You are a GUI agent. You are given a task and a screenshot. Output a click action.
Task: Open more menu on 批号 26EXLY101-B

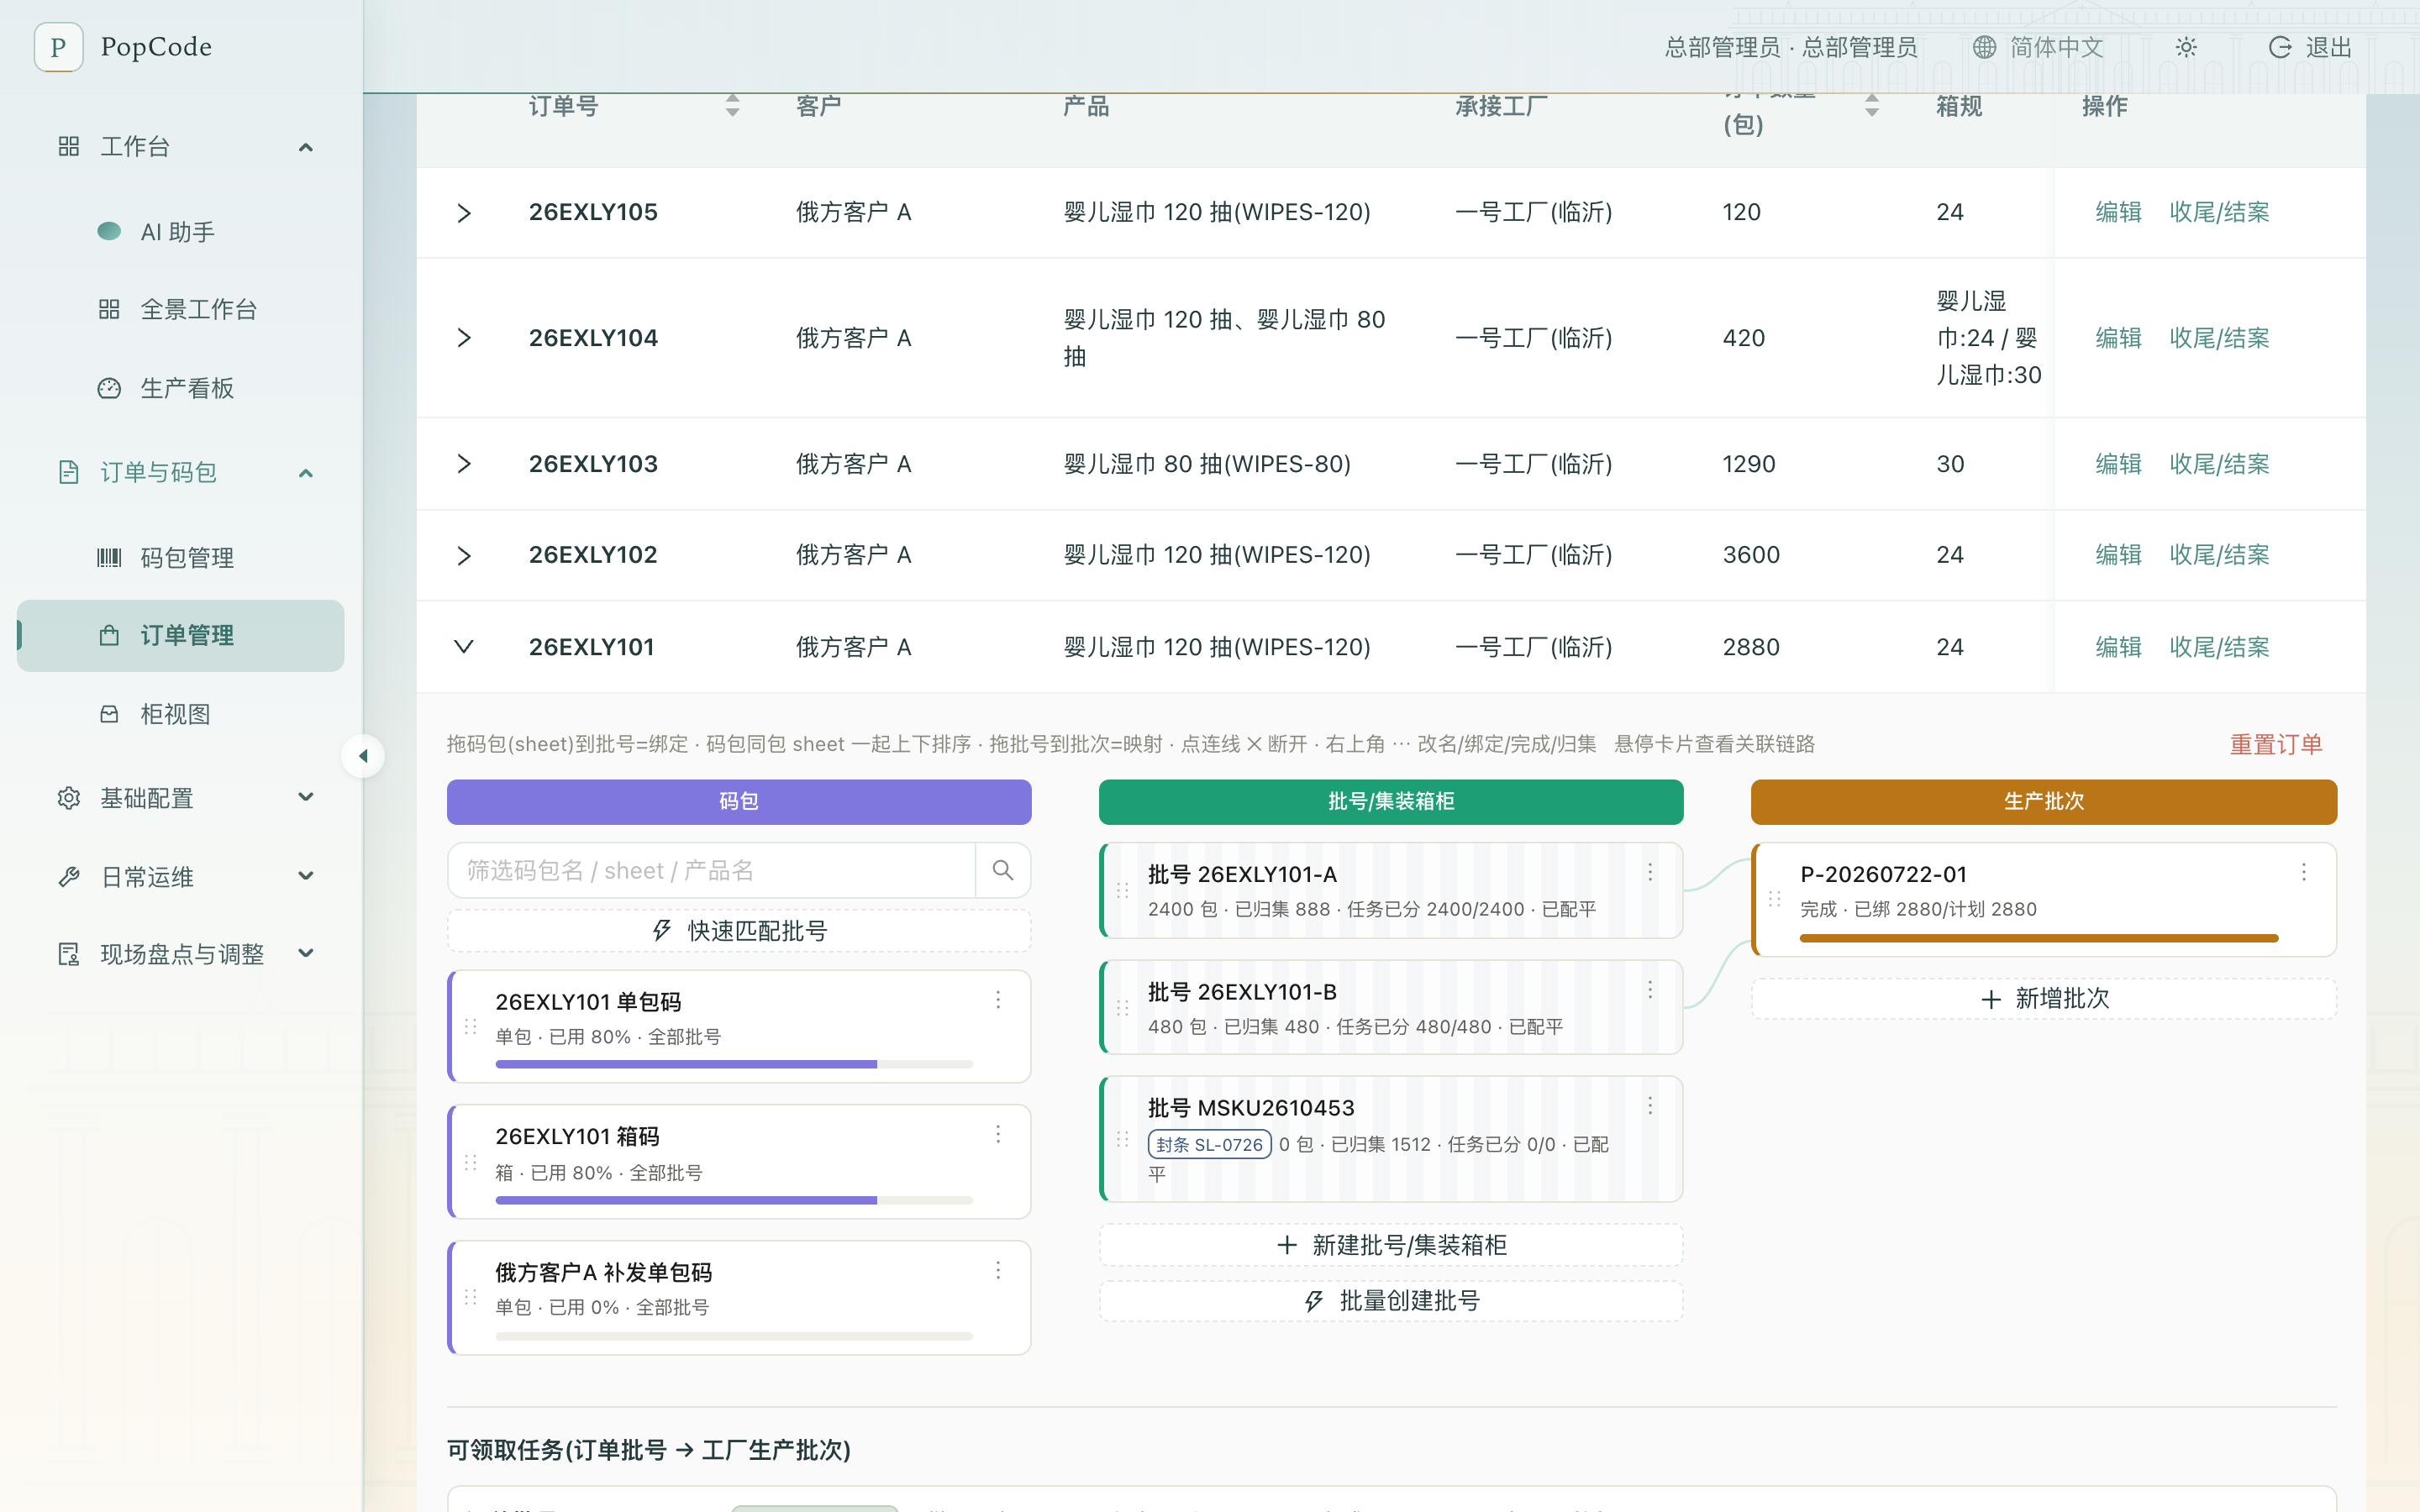(x=1650, y=990)
